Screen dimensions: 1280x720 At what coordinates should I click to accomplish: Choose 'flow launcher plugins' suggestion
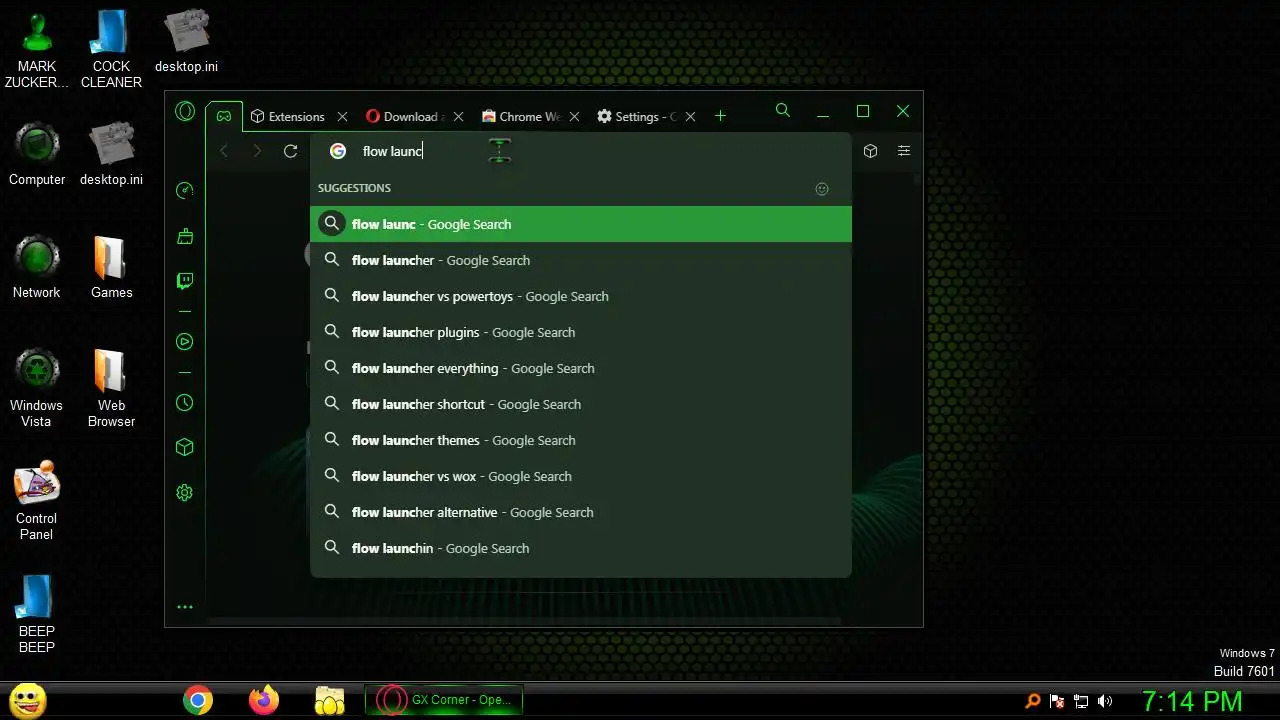tap(581, 332)
